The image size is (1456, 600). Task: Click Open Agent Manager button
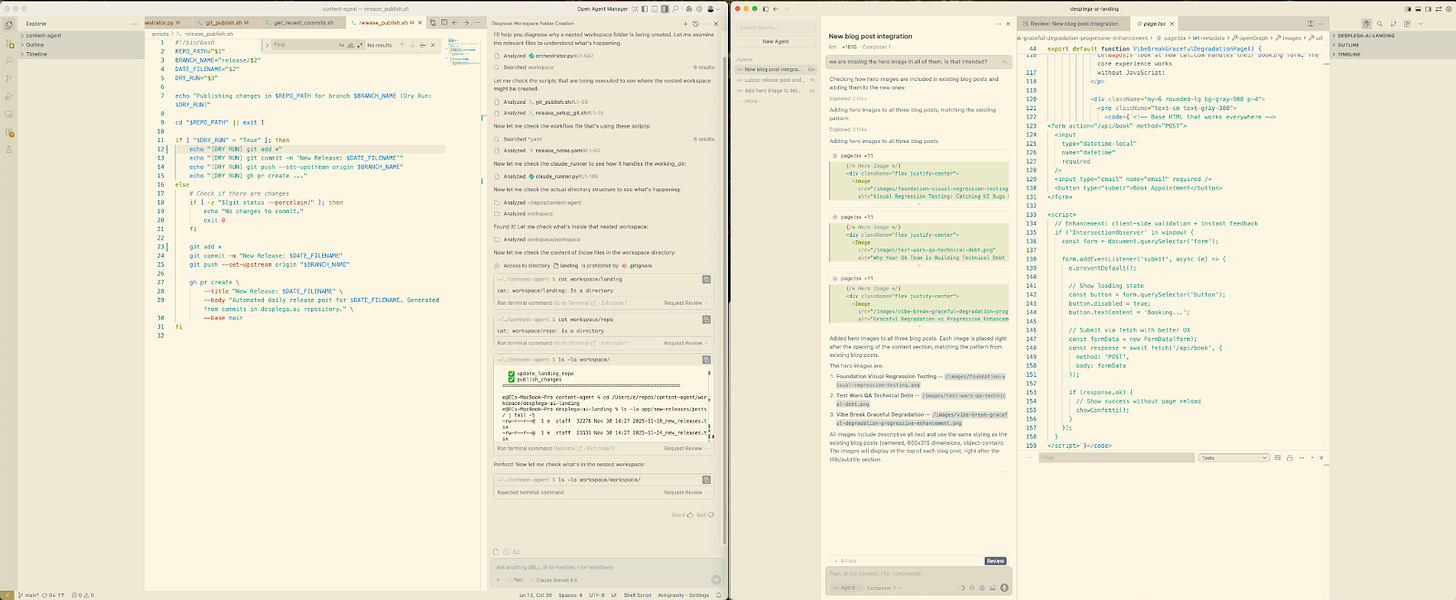[x=601, y=9]
